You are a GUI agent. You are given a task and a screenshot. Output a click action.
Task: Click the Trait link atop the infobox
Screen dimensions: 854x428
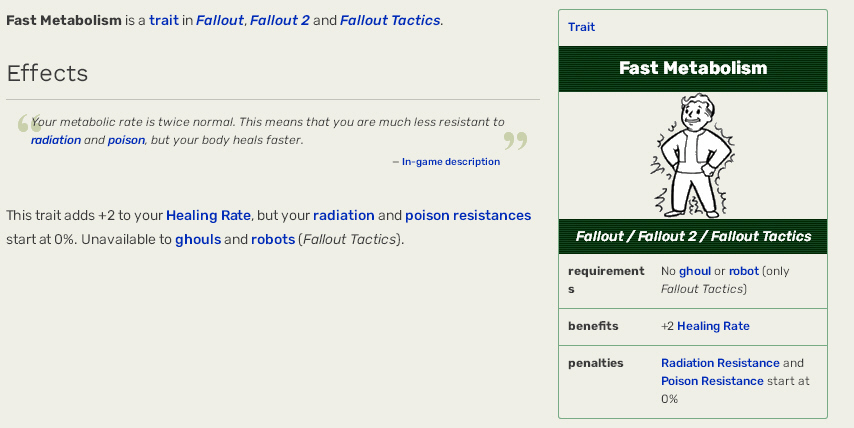tap(581, 27)
